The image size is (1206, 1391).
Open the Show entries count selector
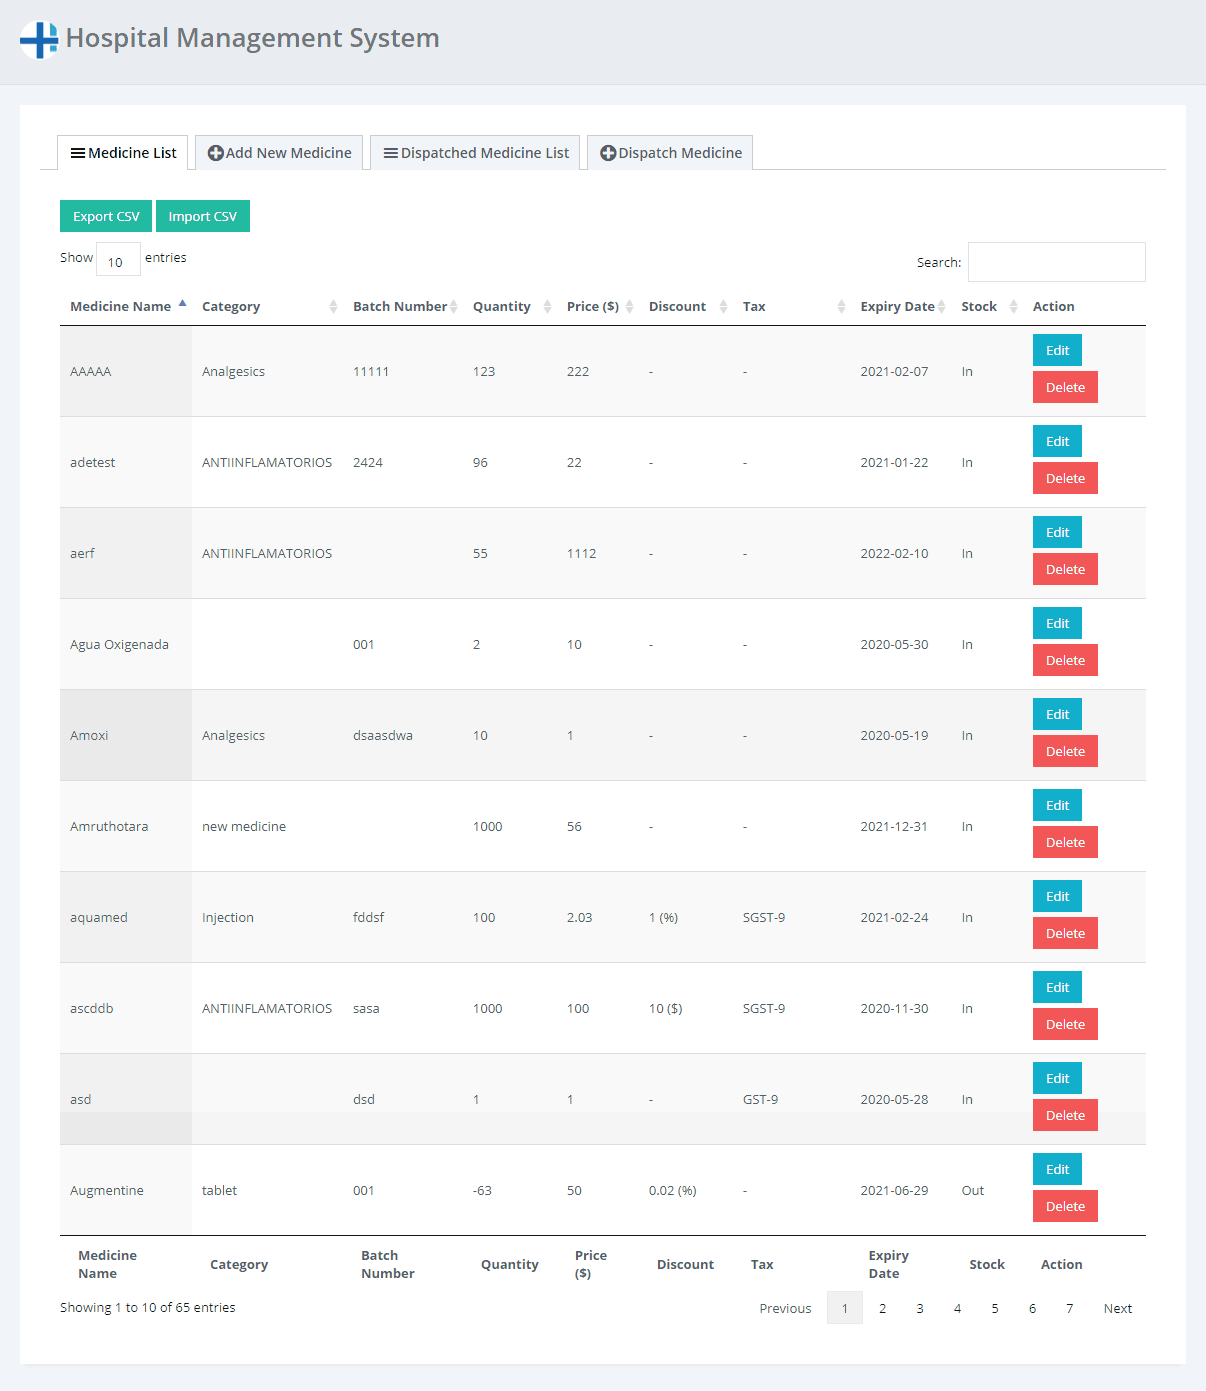[118, 259]
